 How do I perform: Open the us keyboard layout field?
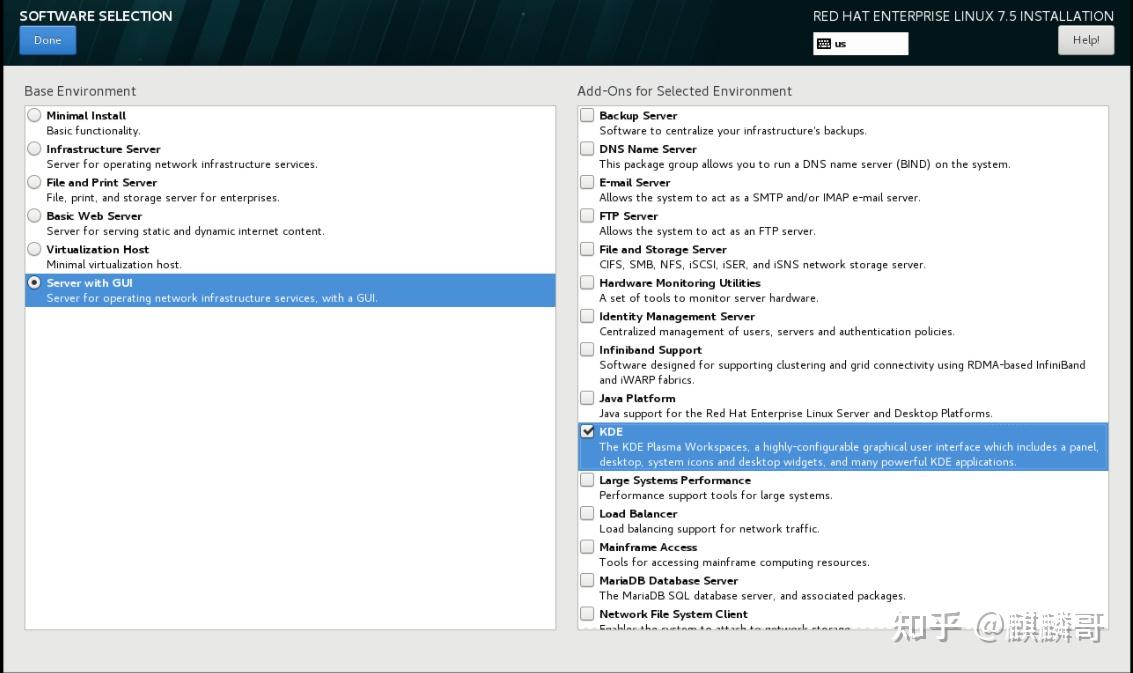coord(861,43)
